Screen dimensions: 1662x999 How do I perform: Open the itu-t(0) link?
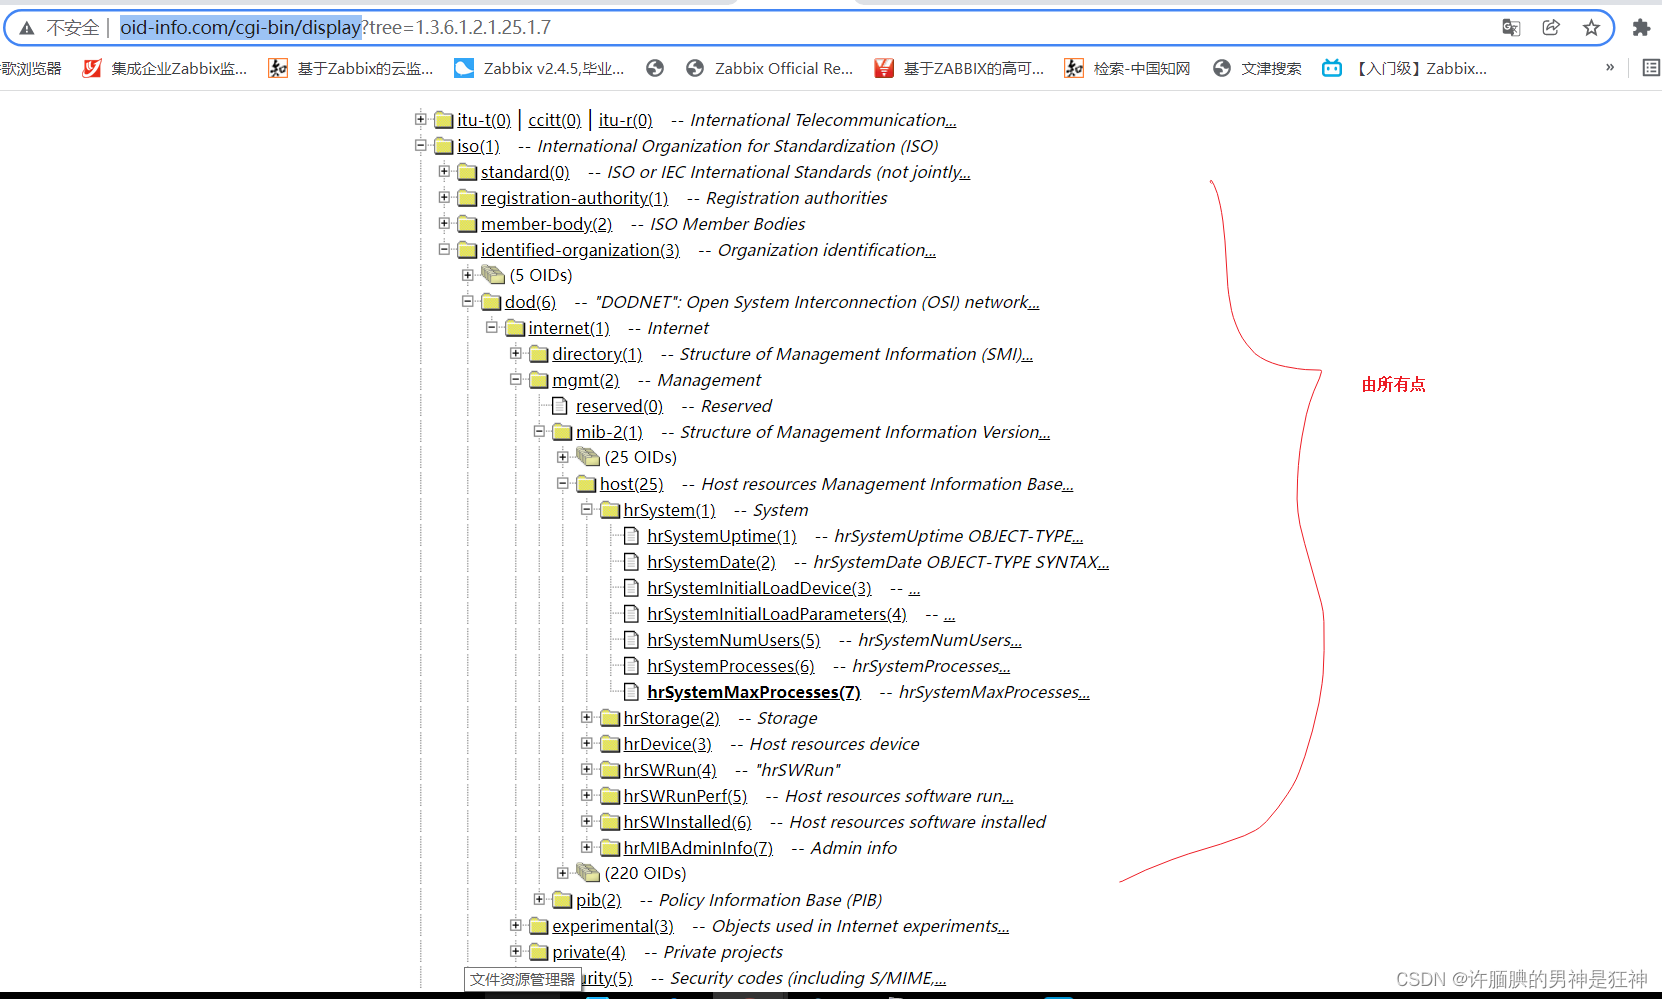click(484, 120)
